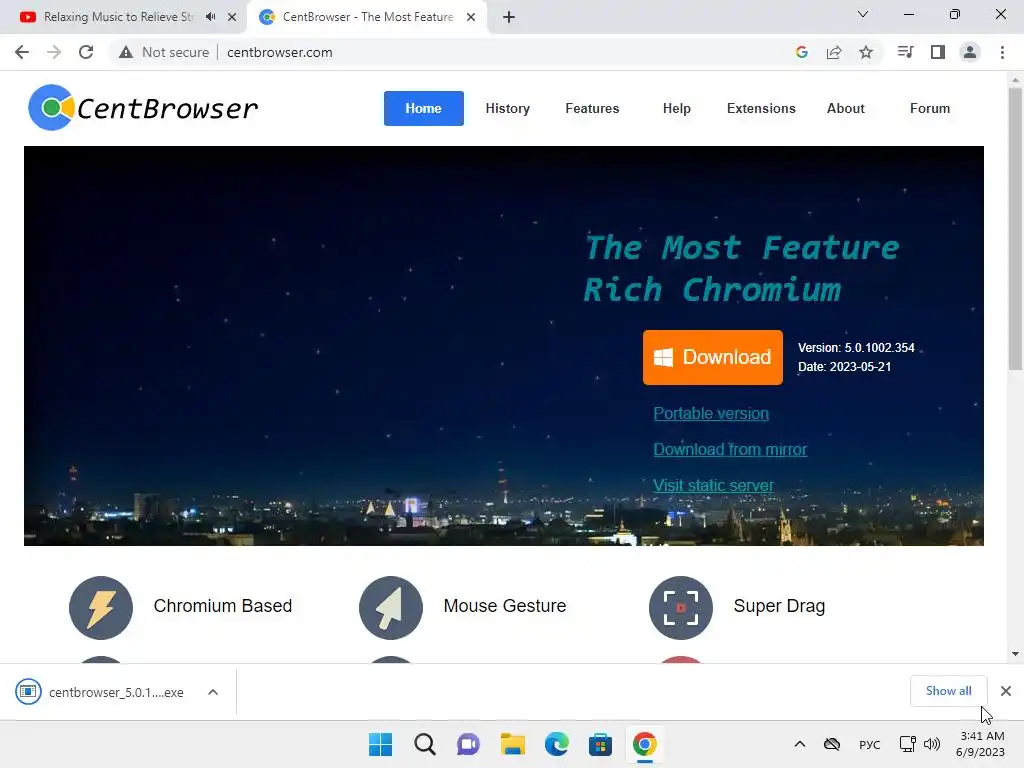Open the Extensions page
The width and height of the screenshot is (1024, 768).
coord(761,108)
